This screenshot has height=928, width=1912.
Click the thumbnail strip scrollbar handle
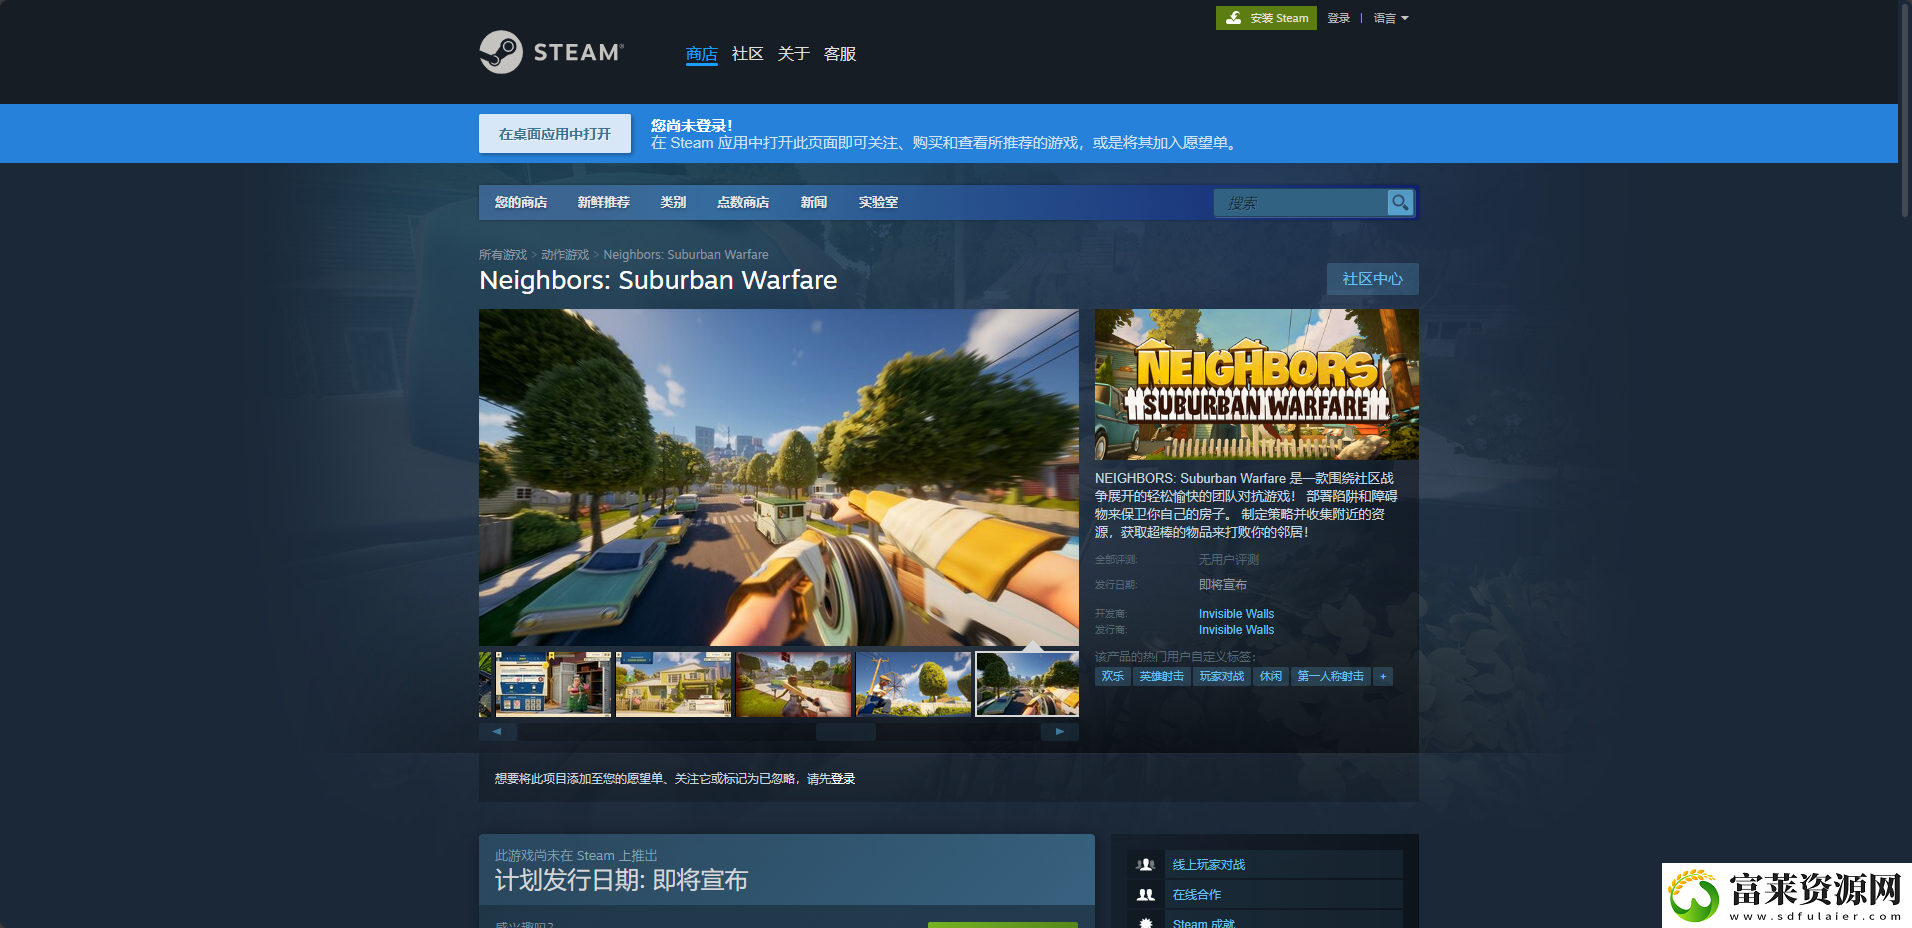(846, 732)
